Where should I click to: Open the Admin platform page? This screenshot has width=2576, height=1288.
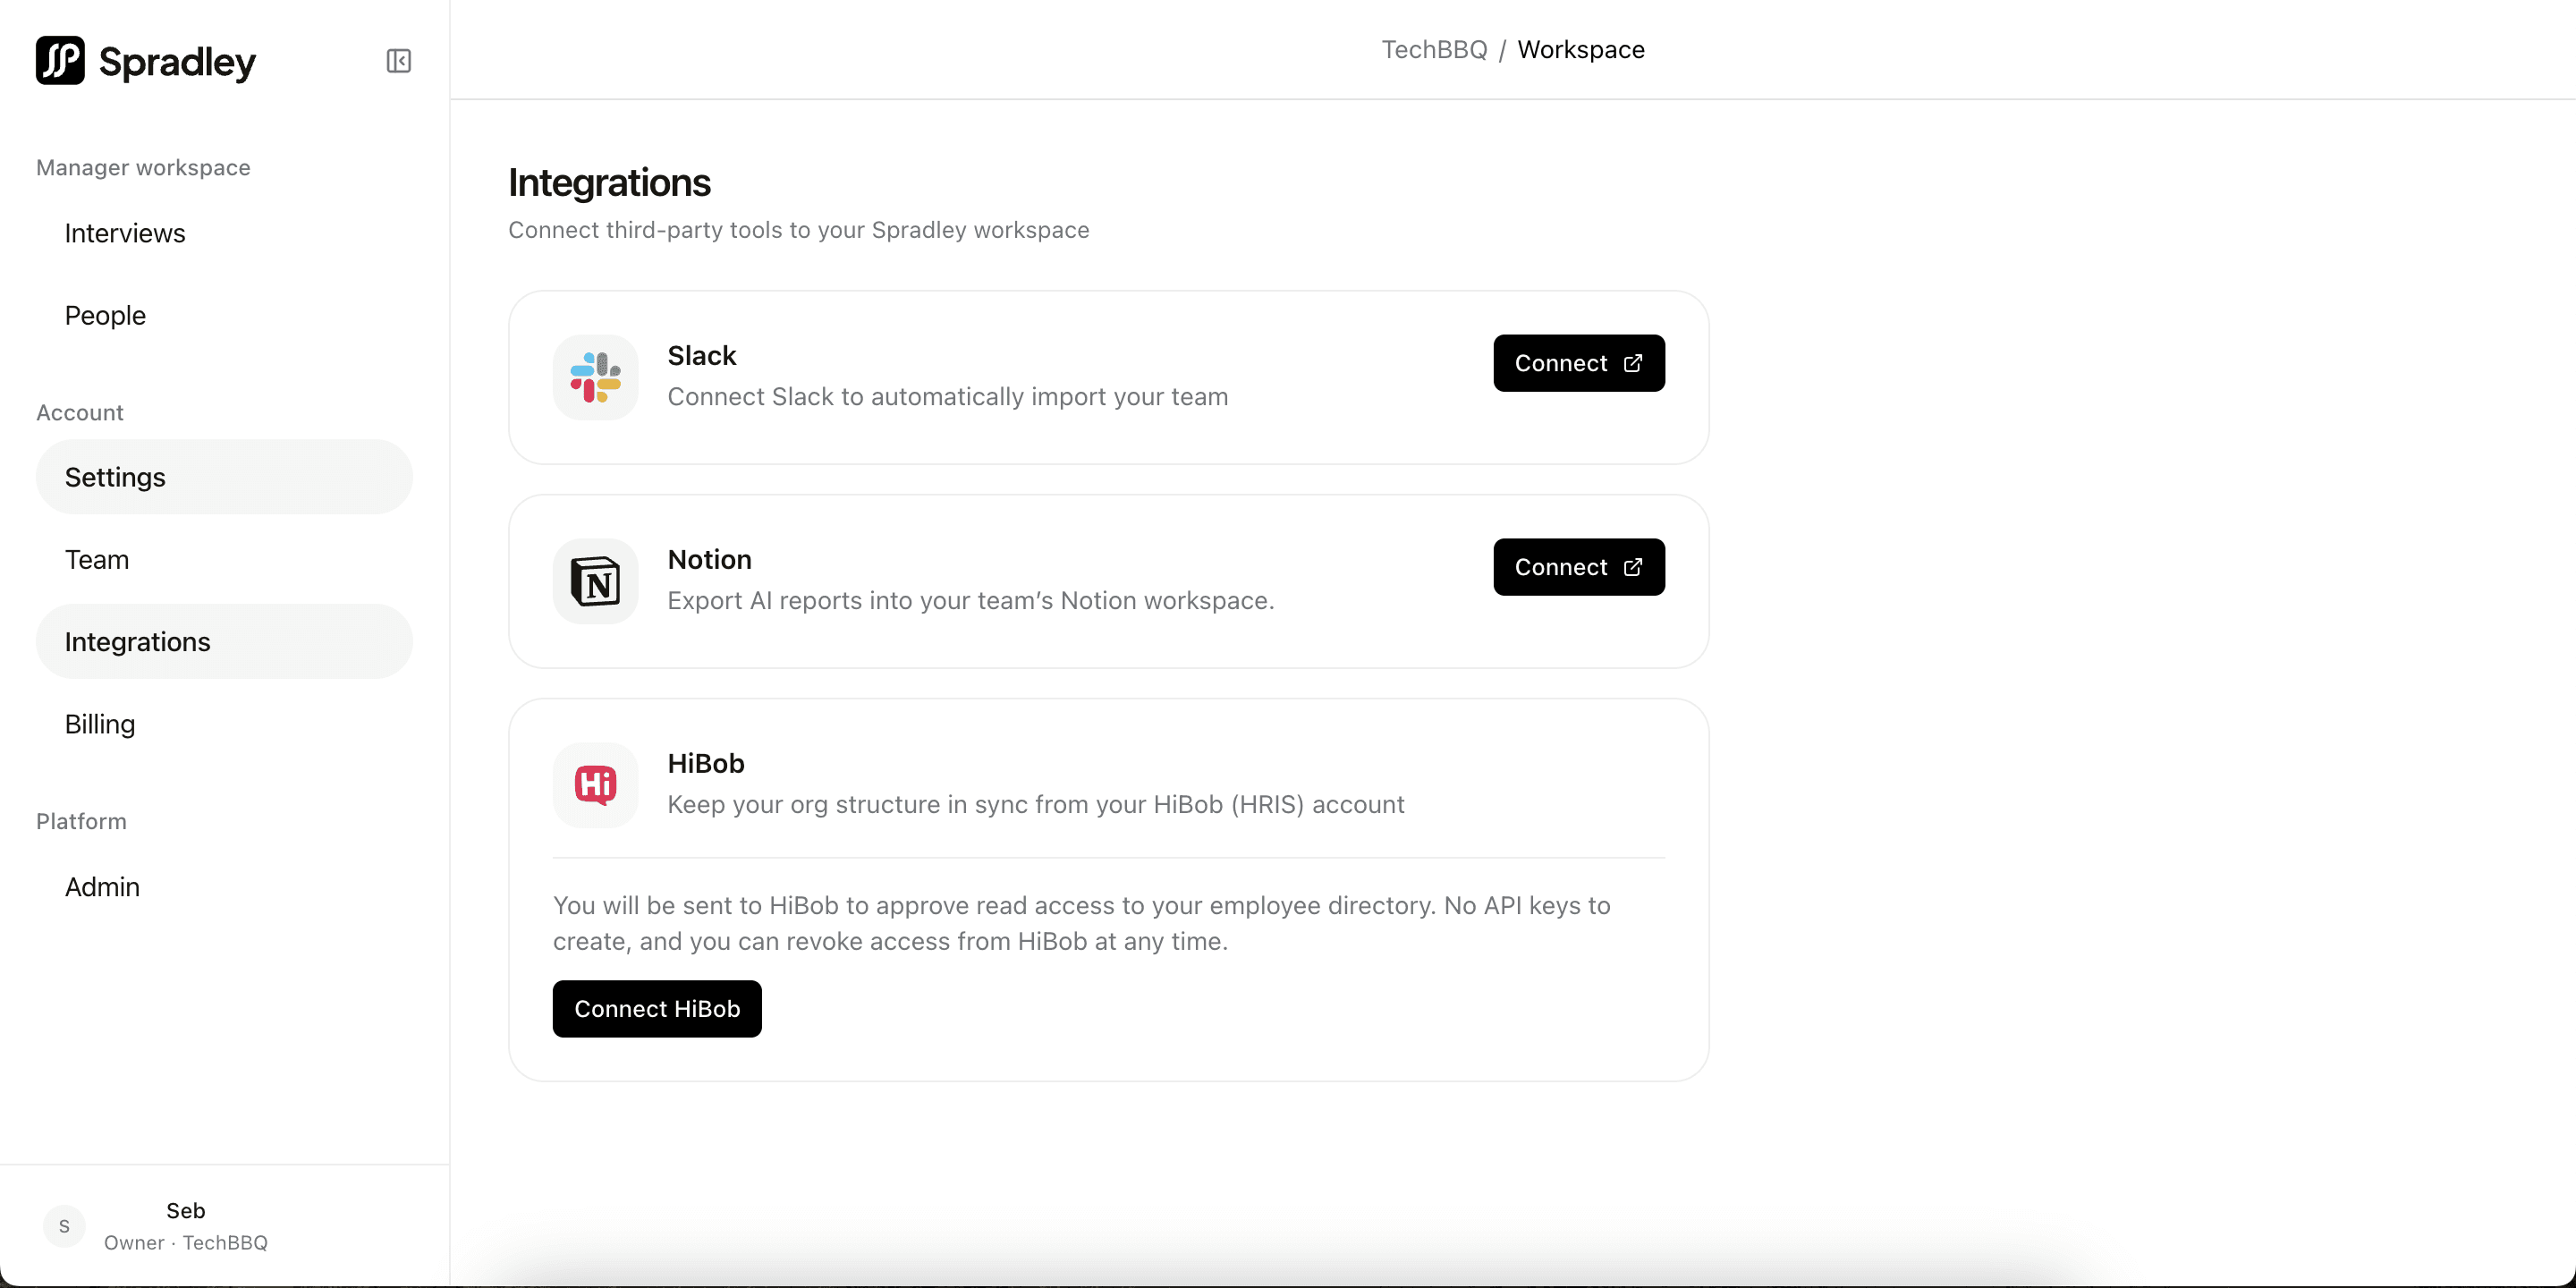(224, 886)
